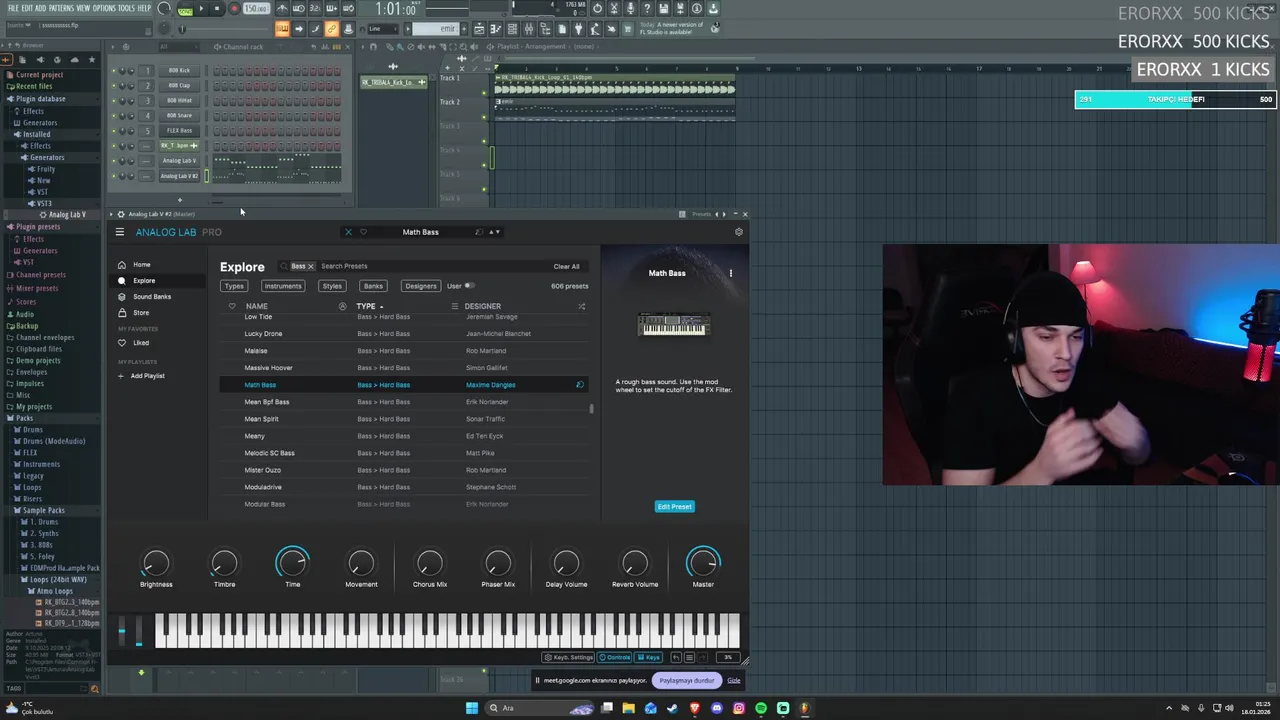
Task: Clear the preset name with the X icon
Action: click(x=348, y=232)
